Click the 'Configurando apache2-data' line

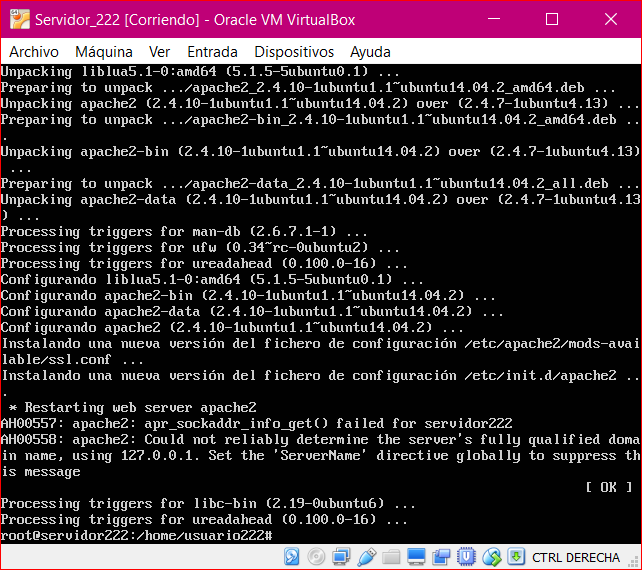tap(252, 312)
